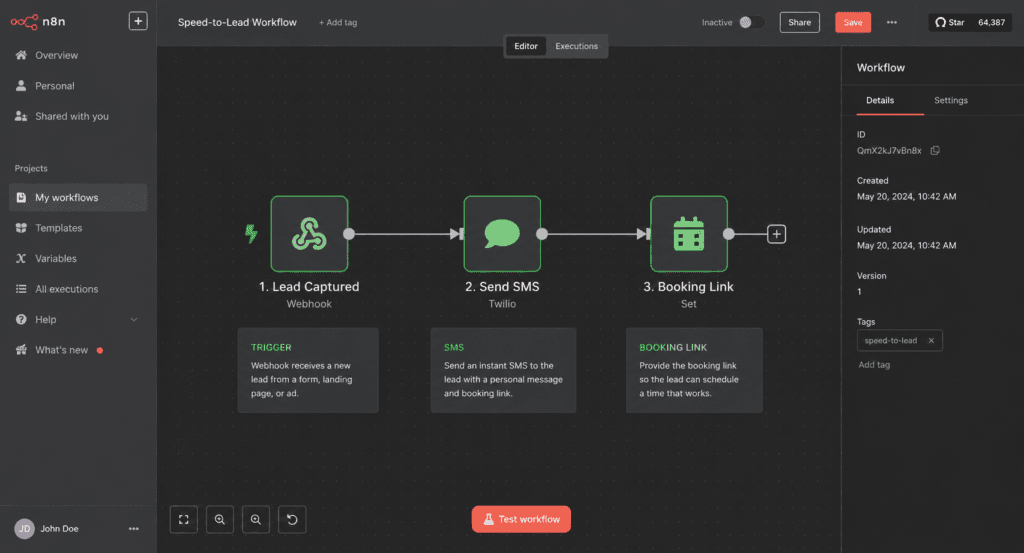Click Booking Link node output connector
1024x553 pixels.
click(729, 234)
